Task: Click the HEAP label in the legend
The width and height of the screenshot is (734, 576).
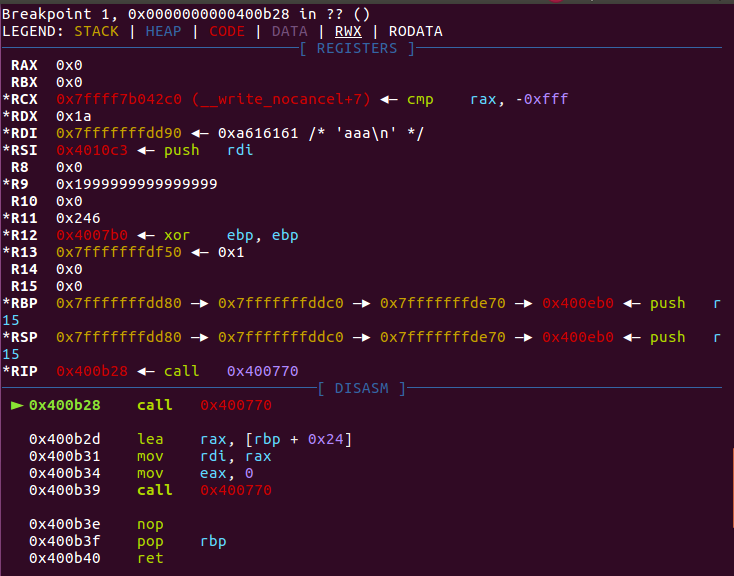Action: [165, 31]
